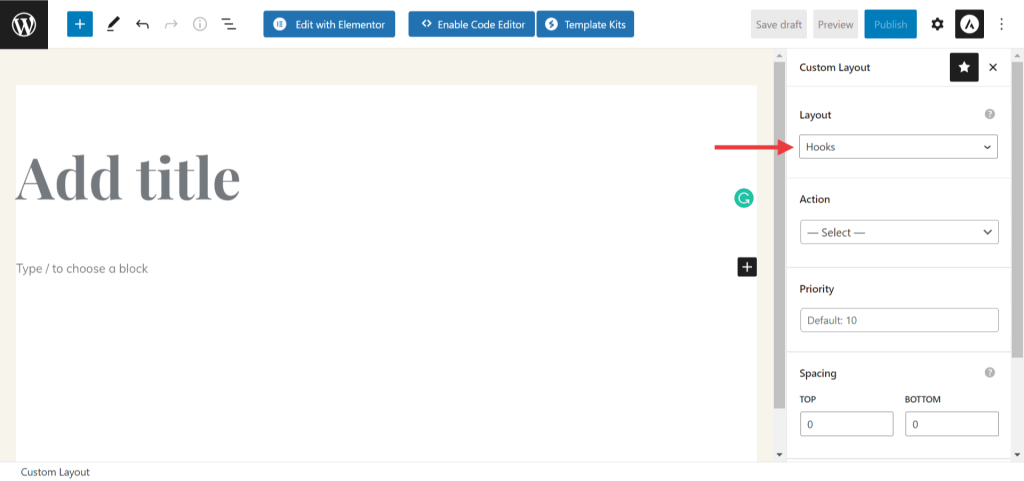Open Template Kits button
Image resolution: width=1024 pixels, height=481 pixels.
585,25
